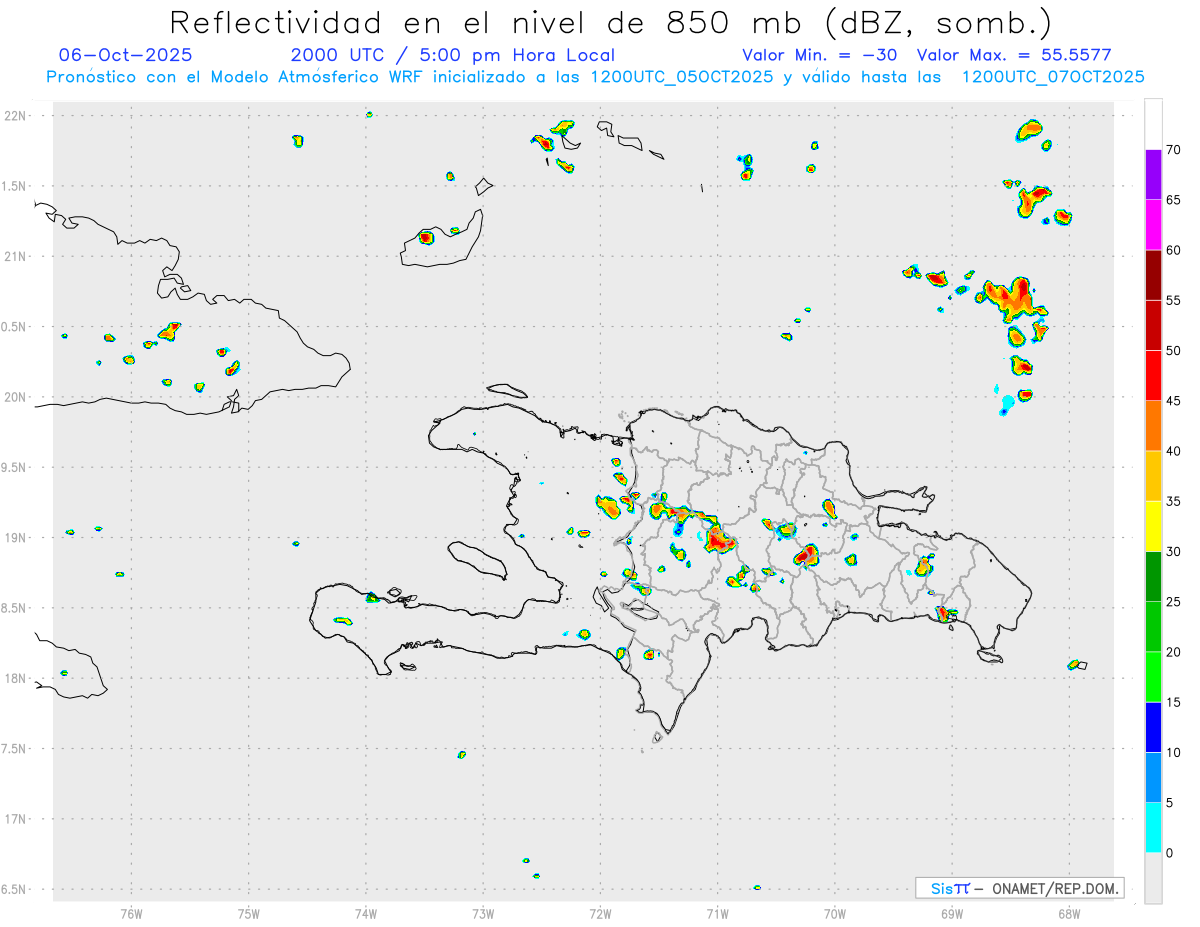Click the magenta 60-65 dBZ colorbar segment
Viewport: 1200px width, 927px height.
click(x=1153, y=225)
